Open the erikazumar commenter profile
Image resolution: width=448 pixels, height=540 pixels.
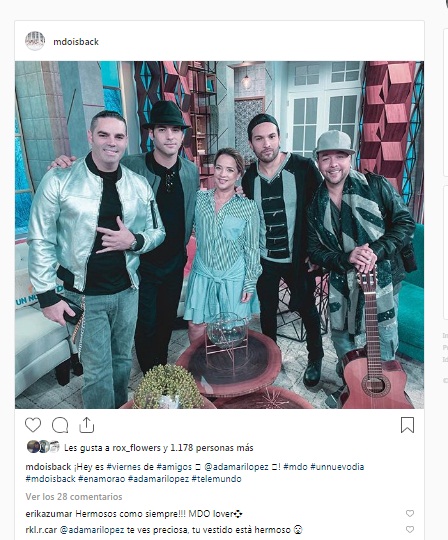point(49,514)
